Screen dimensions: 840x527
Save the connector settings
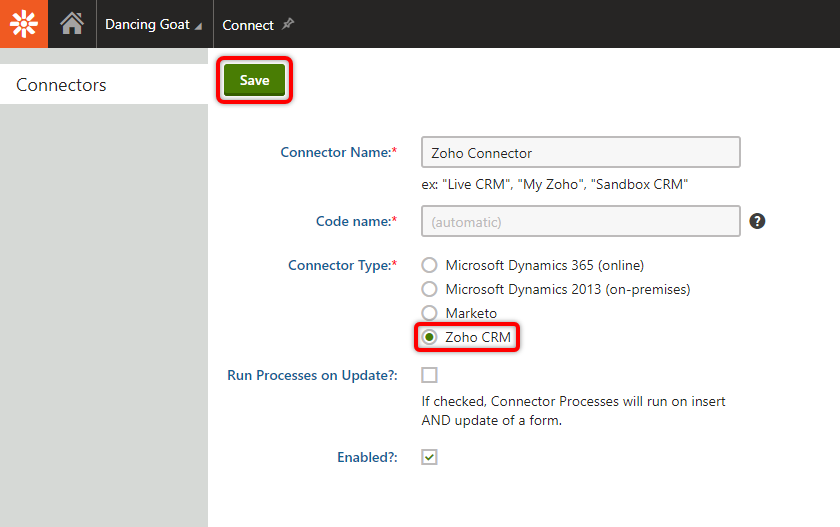(x=254, y=80)
